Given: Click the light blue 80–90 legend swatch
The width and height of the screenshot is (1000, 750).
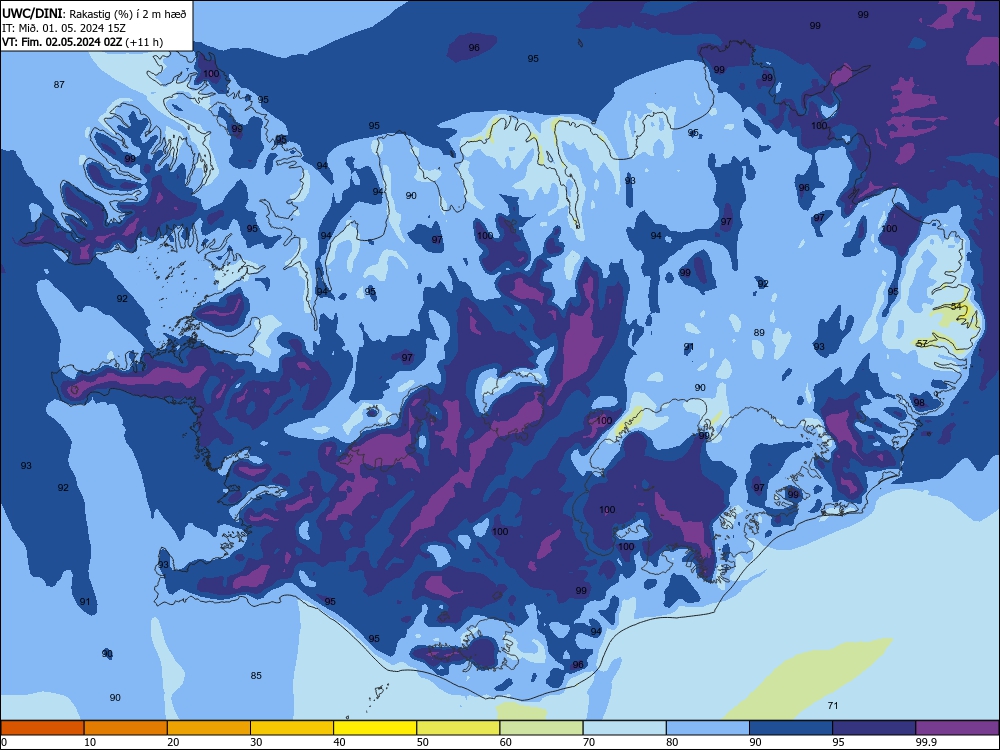Looking at the screenshot, I should click(708, 728).
